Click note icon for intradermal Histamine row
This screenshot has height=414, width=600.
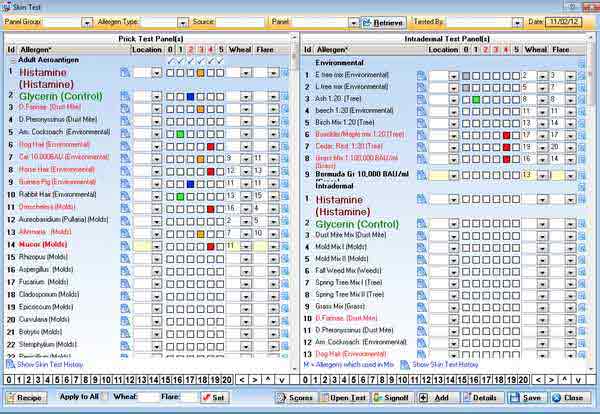(421, 199)
